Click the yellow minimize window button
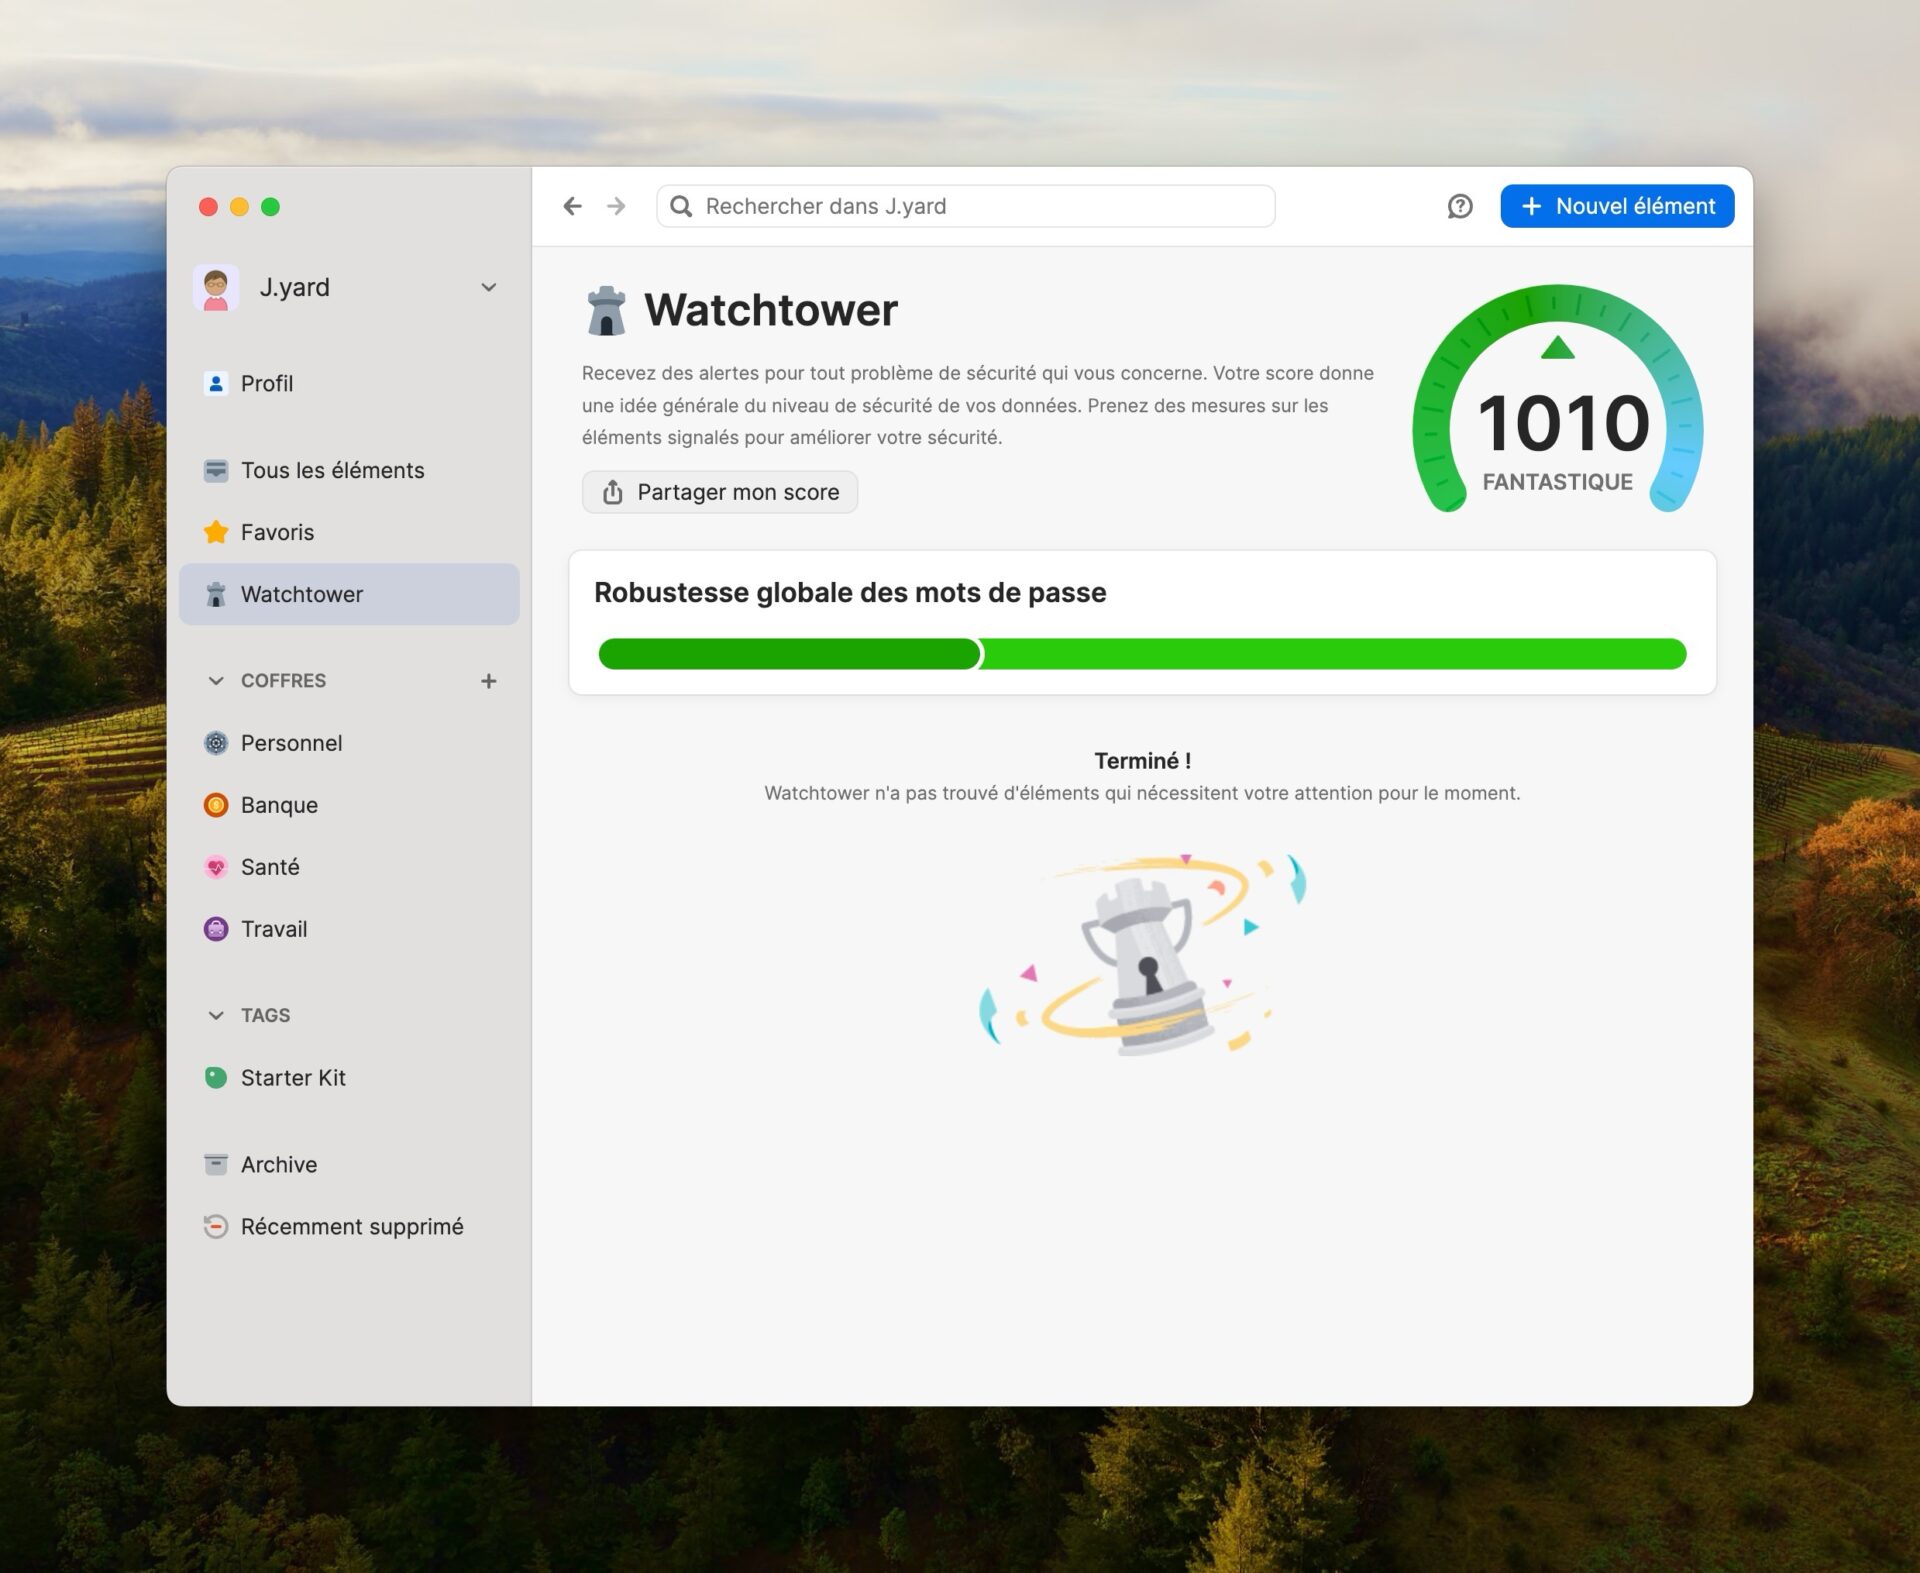 239,207
